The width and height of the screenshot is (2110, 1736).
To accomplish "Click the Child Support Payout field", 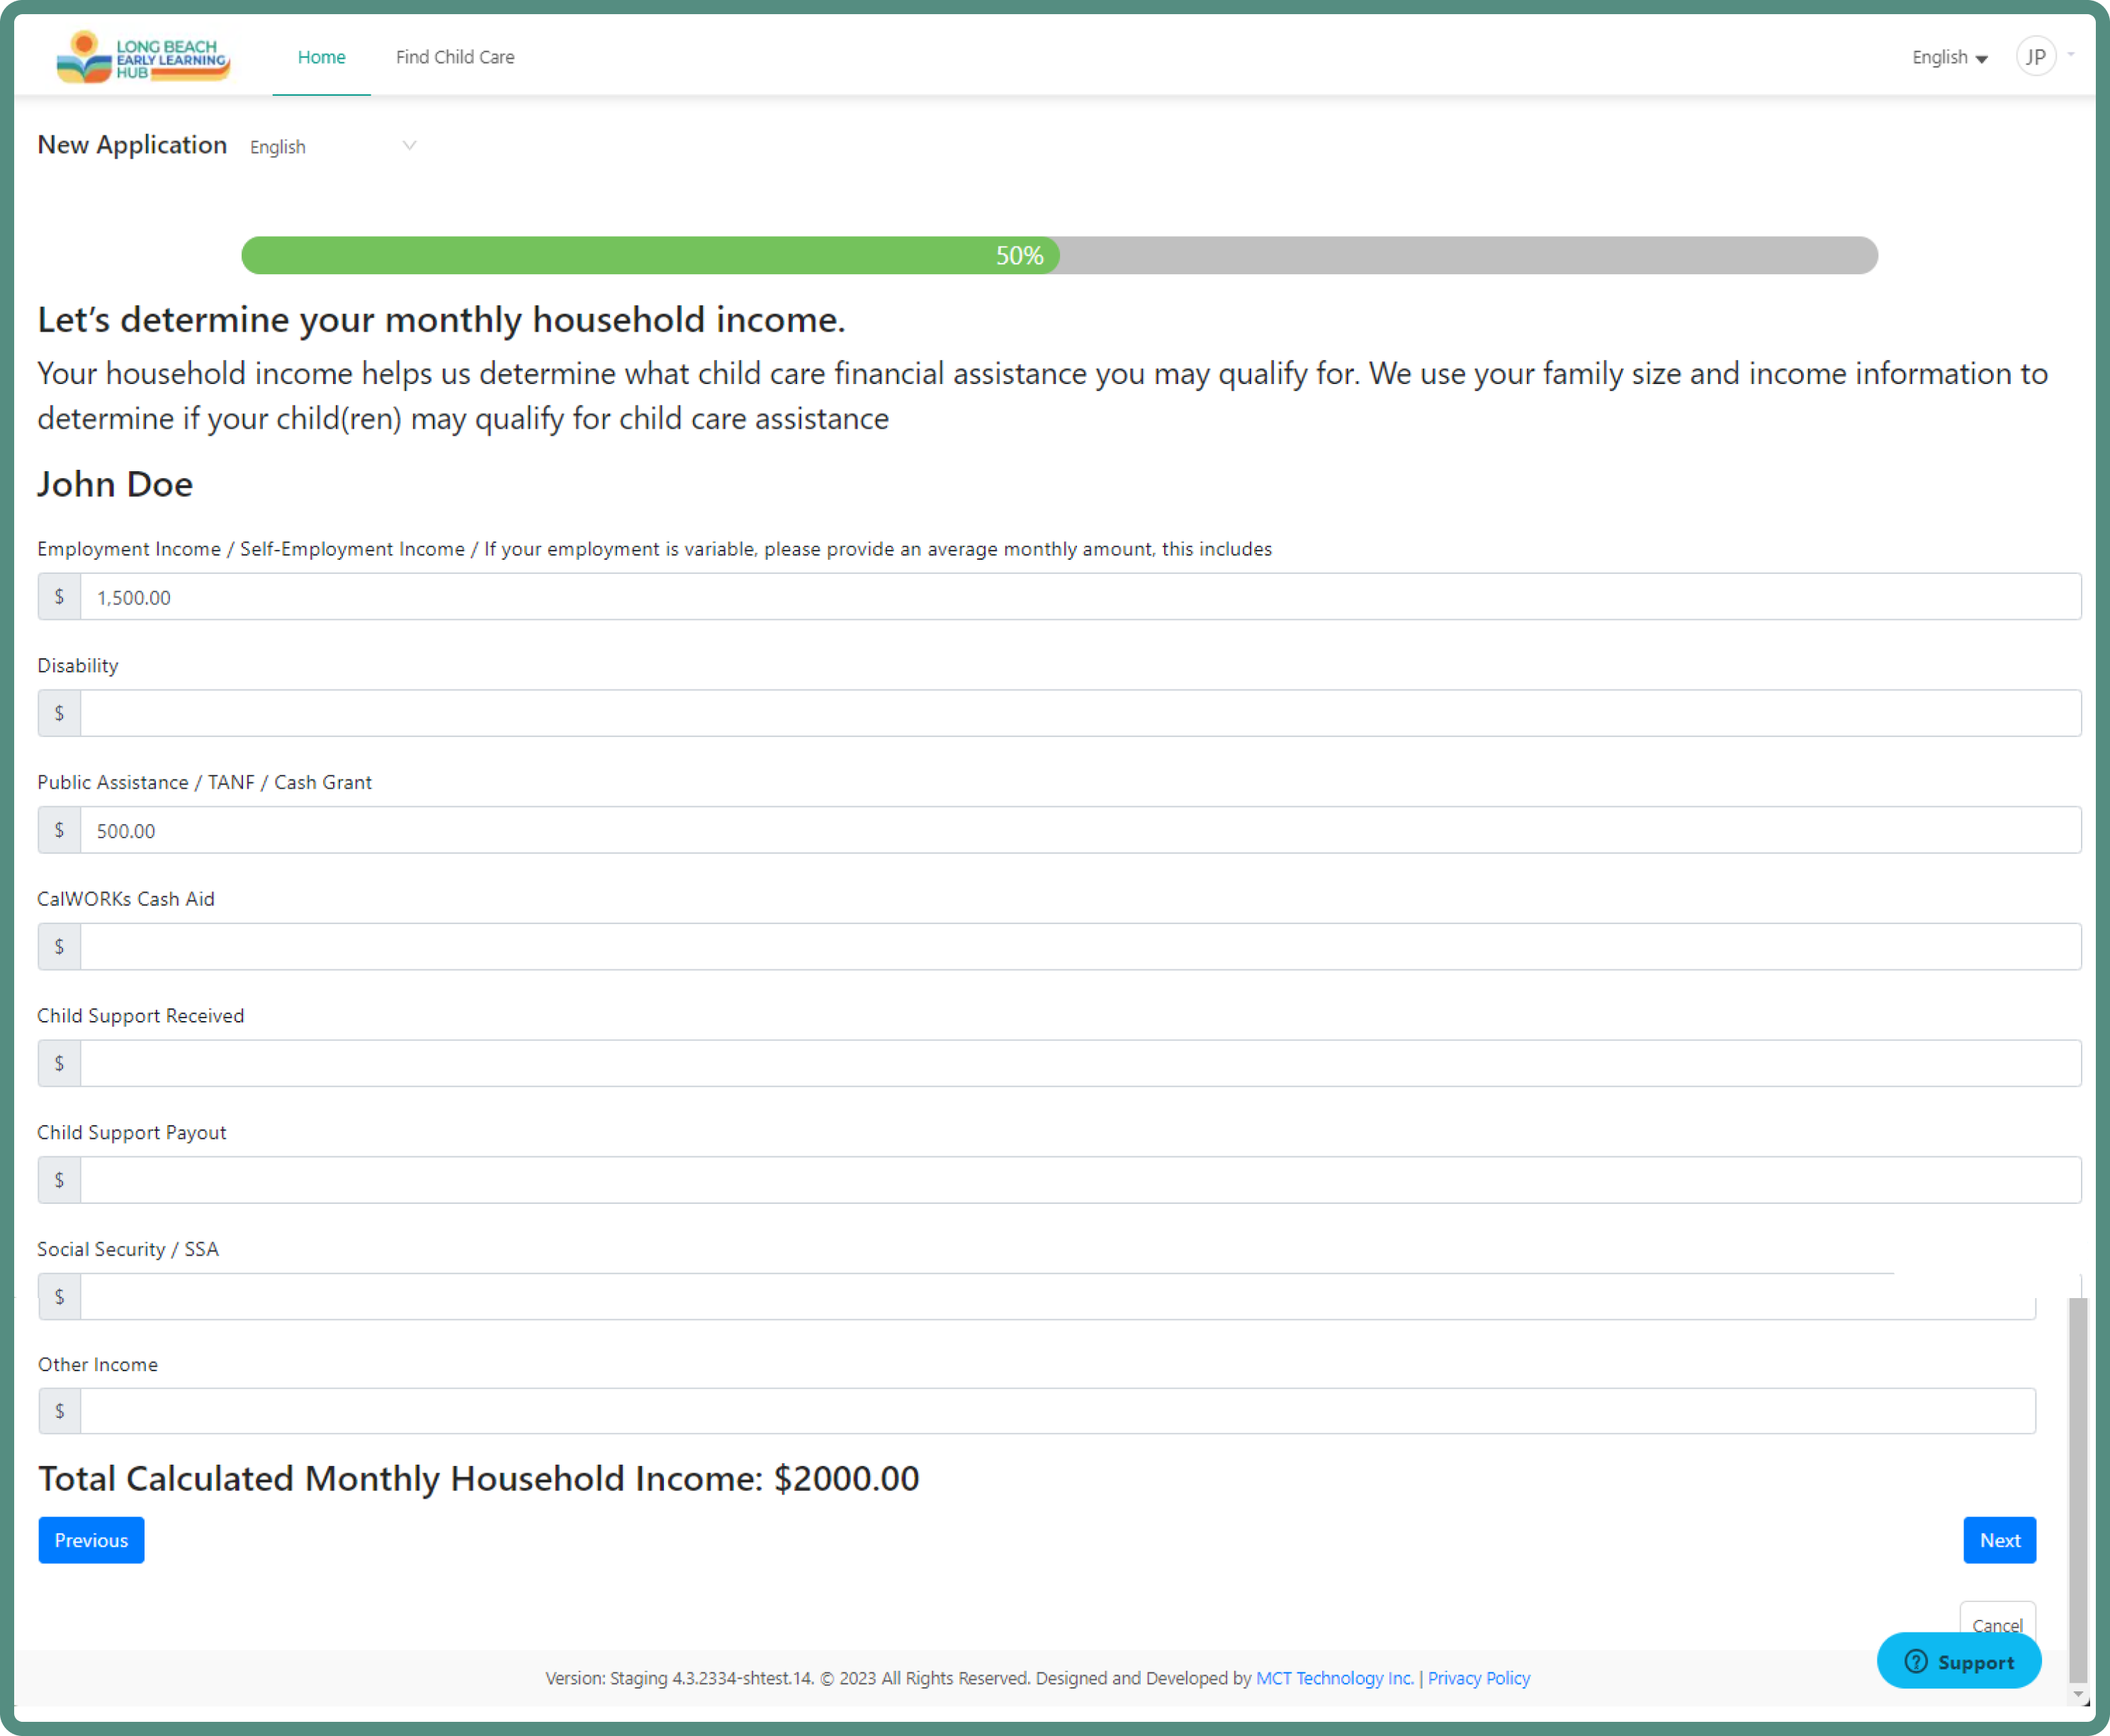I will tap(1080, 1180).
